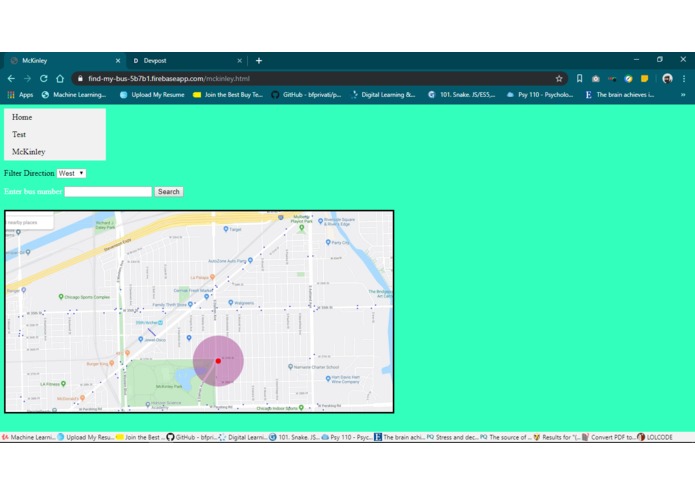
Task: Click the Target store map pin
Action: [x=226, y=229]
